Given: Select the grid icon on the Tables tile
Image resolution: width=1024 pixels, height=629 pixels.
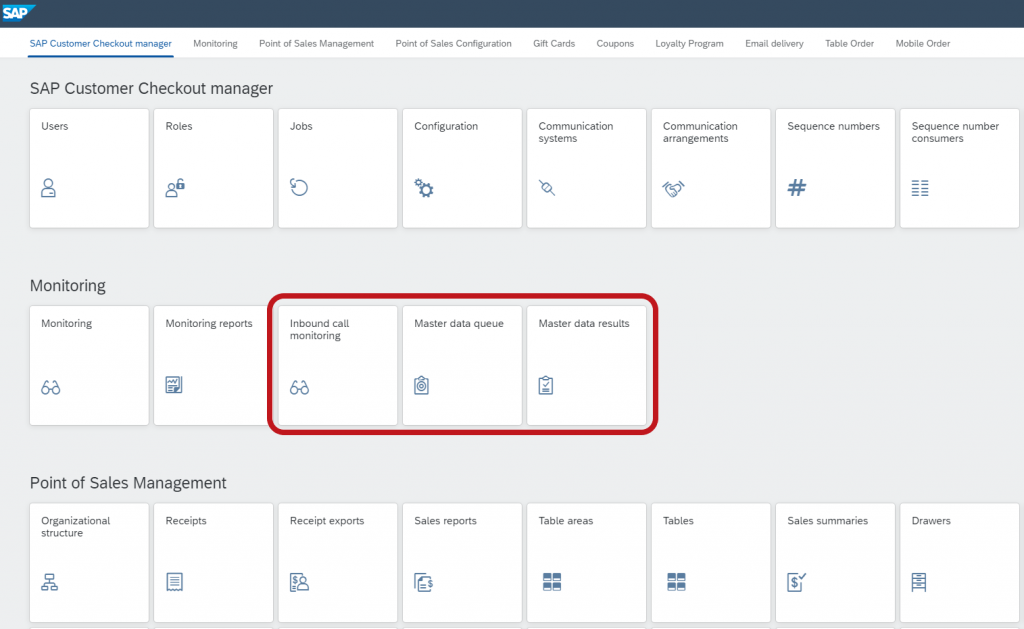Looking at the screenshot, I should 676,582.
